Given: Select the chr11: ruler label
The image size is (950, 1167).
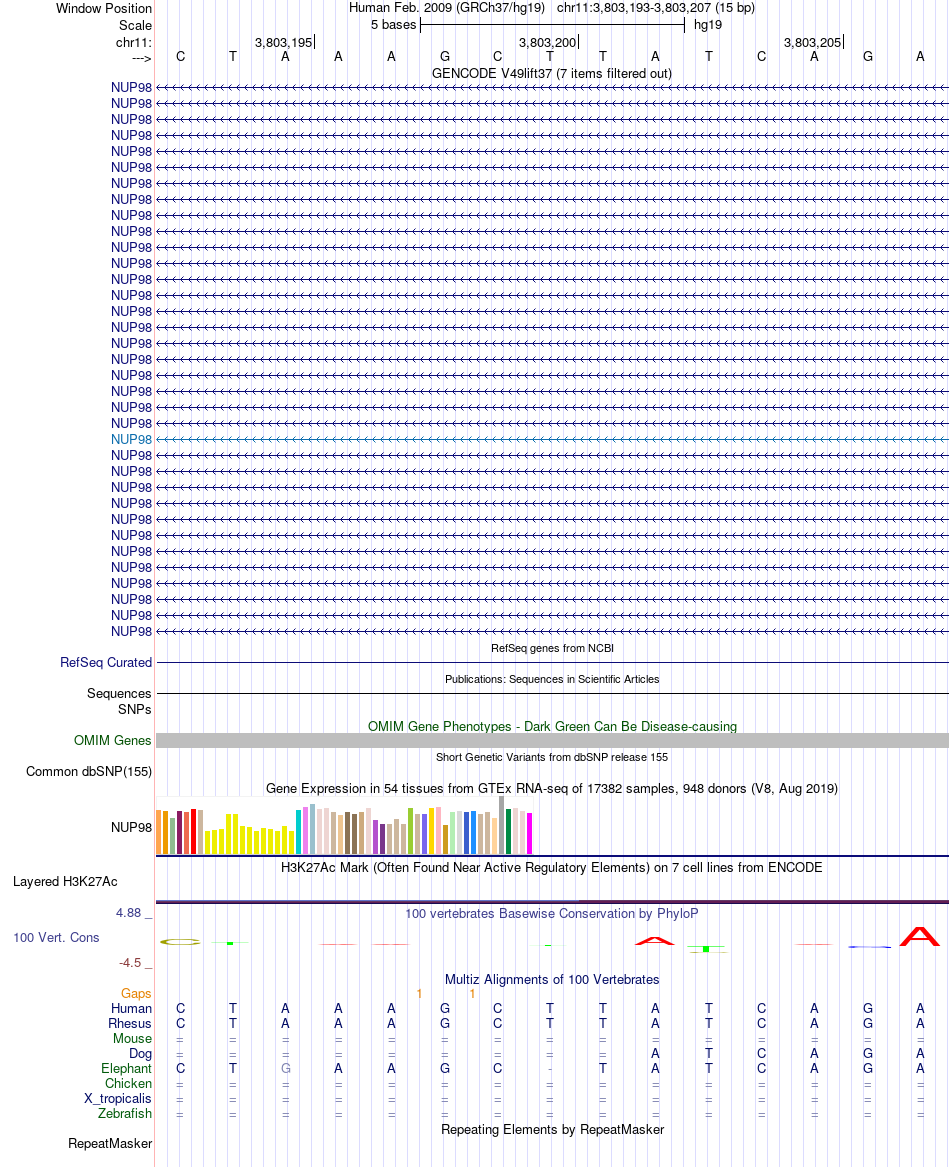Looking at the screenshot, I should (x=133, y=42).
